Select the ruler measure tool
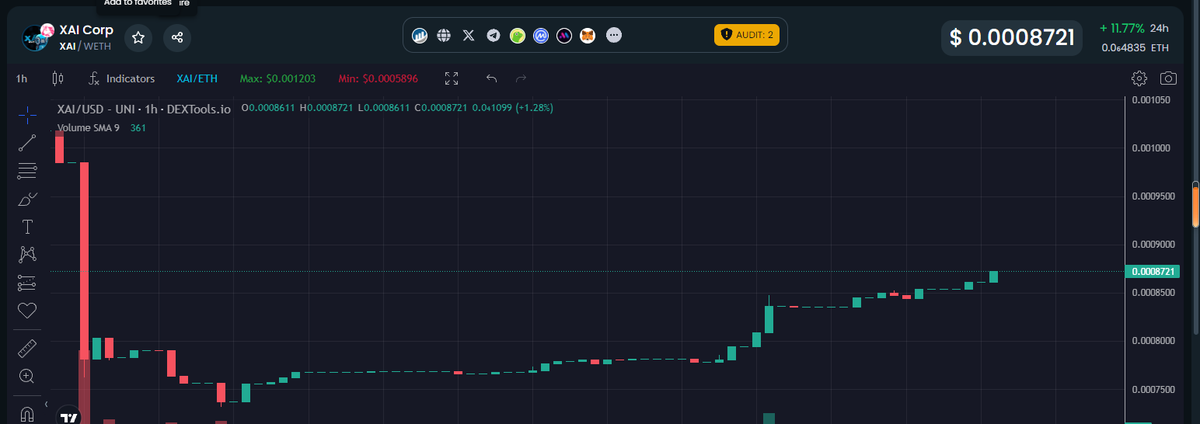1200x424 pixels. coord(27,348)
